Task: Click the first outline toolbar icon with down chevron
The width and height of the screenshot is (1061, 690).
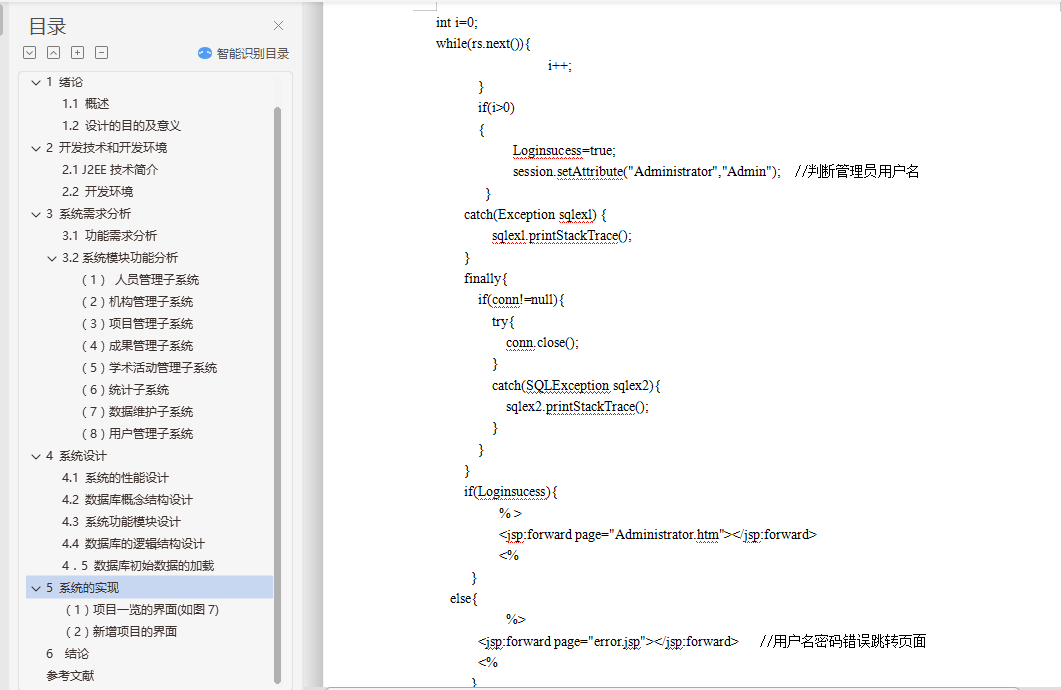Action: pos(30,53)
